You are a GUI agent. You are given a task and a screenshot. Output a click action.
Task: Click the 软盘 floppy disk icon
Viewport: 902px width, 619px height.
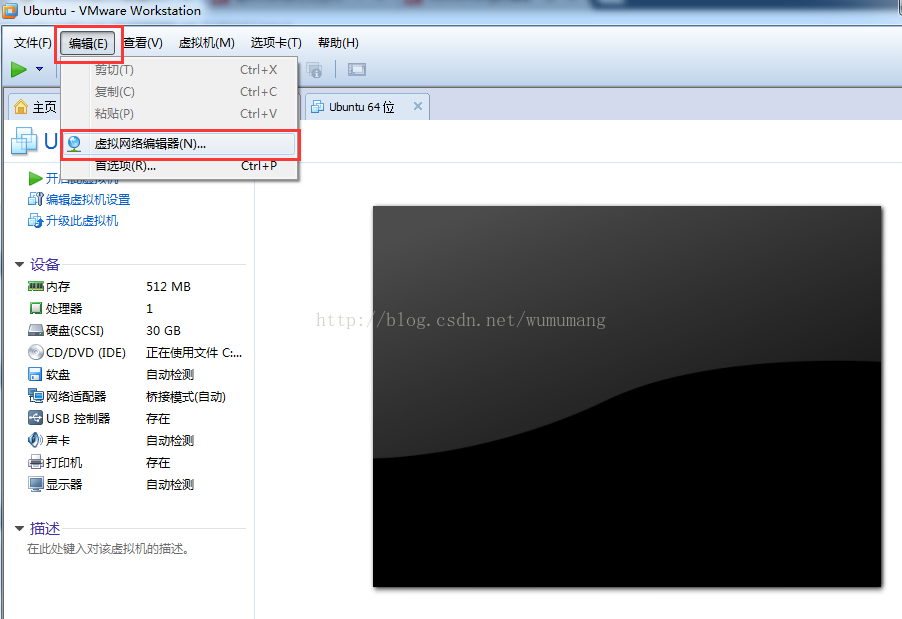(x=35, y=374)
